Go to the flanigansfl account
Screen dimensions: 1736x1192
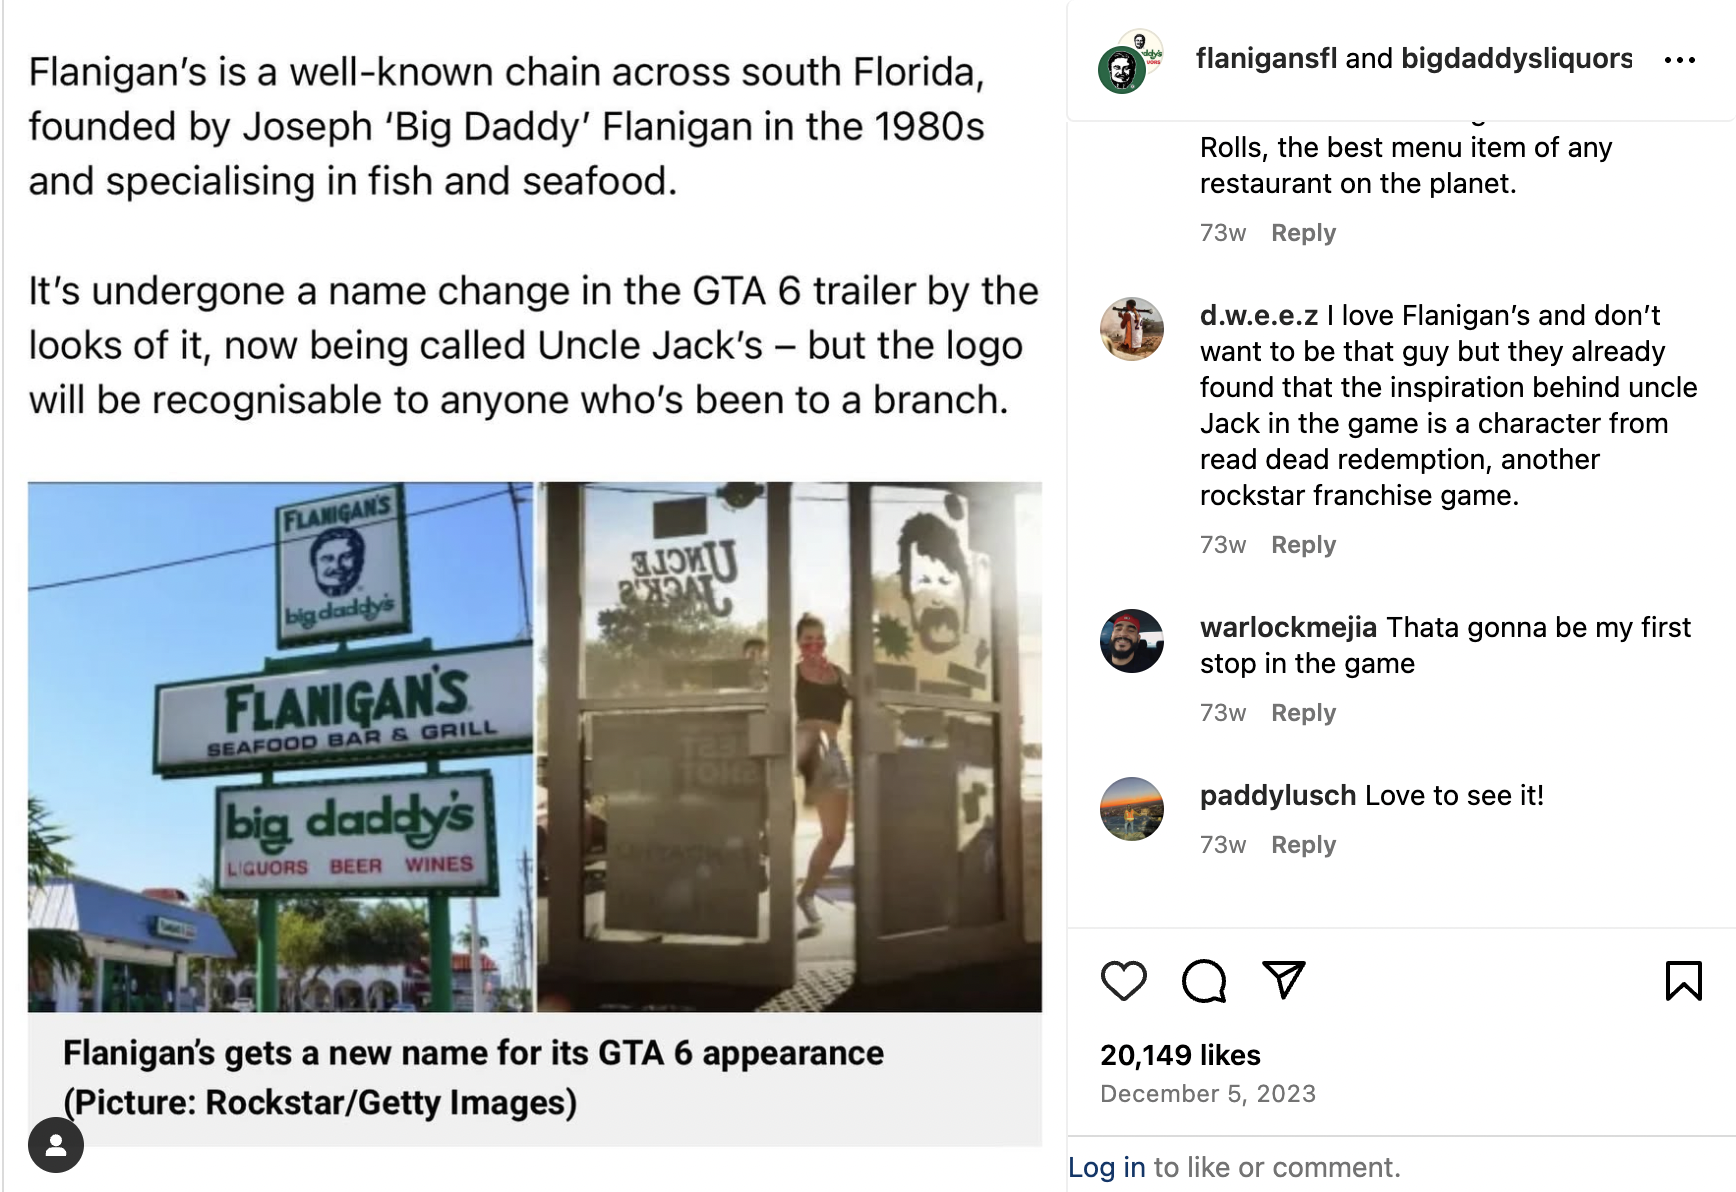pos(1266,59)
